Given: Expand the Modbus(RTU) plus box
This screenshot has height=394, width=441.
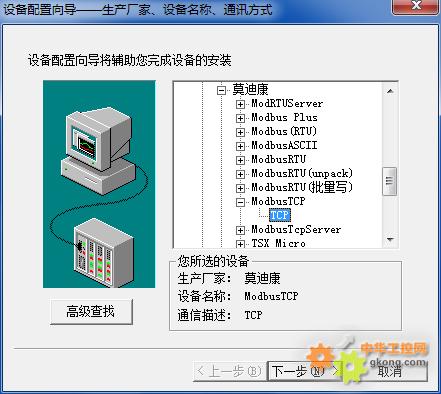Looking at the screenshot, I should coord(240,132).
